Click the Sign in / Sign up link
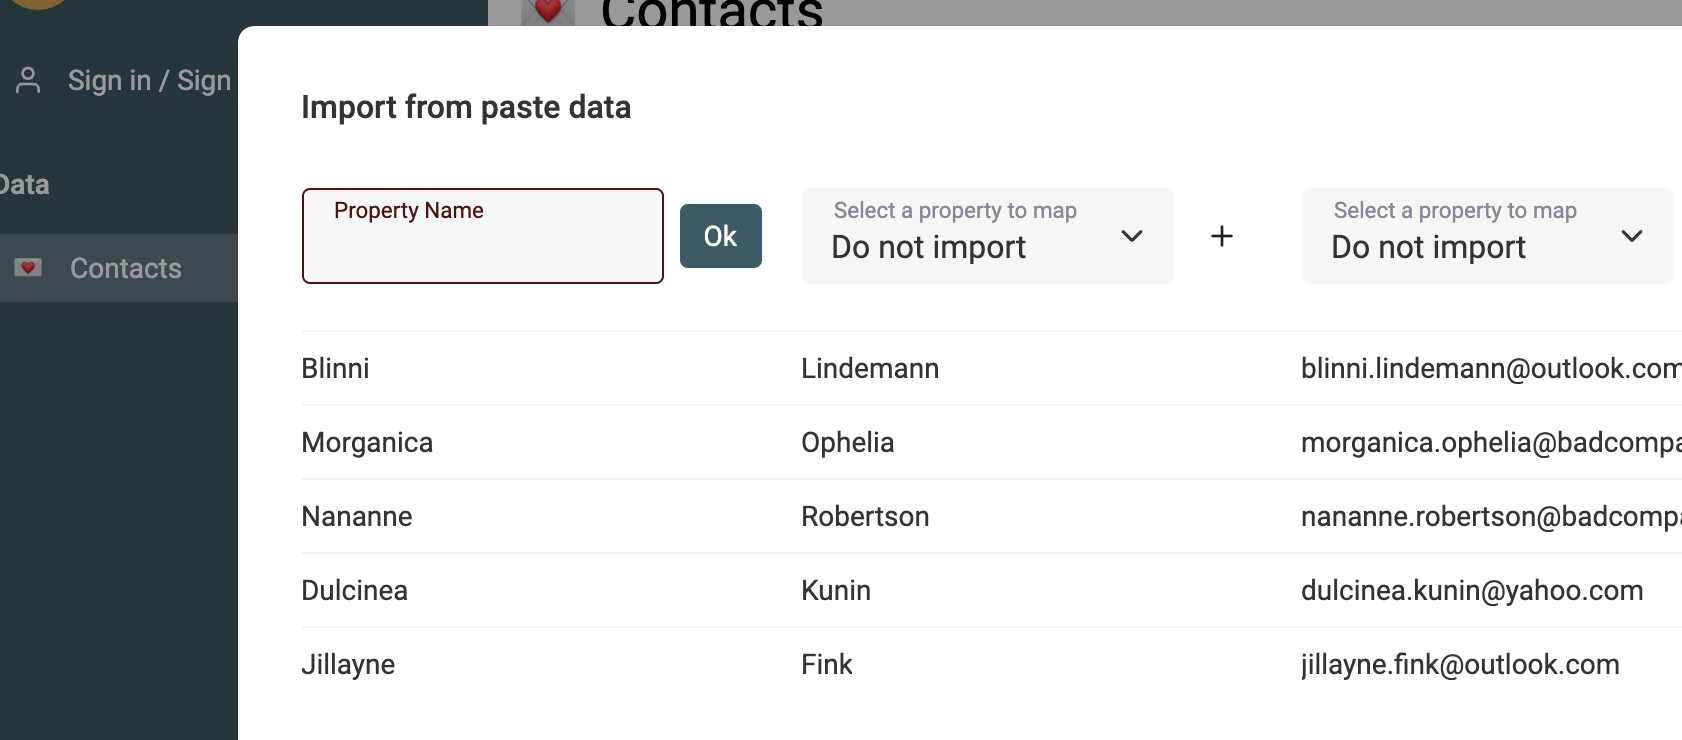Screen dimensions: 1682x740 point(149,80)
